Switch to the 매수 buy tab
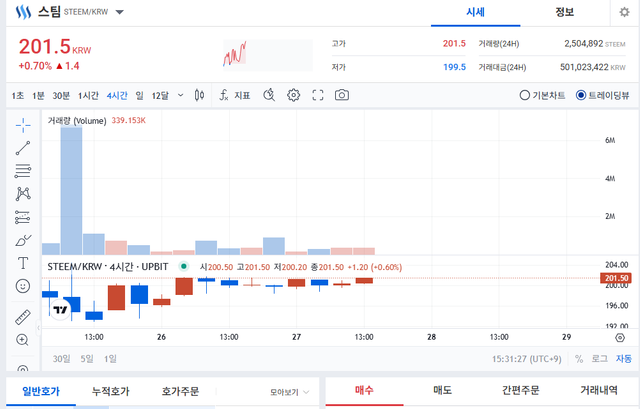Viewport: 640px width, 409px height. coord(364,391)
